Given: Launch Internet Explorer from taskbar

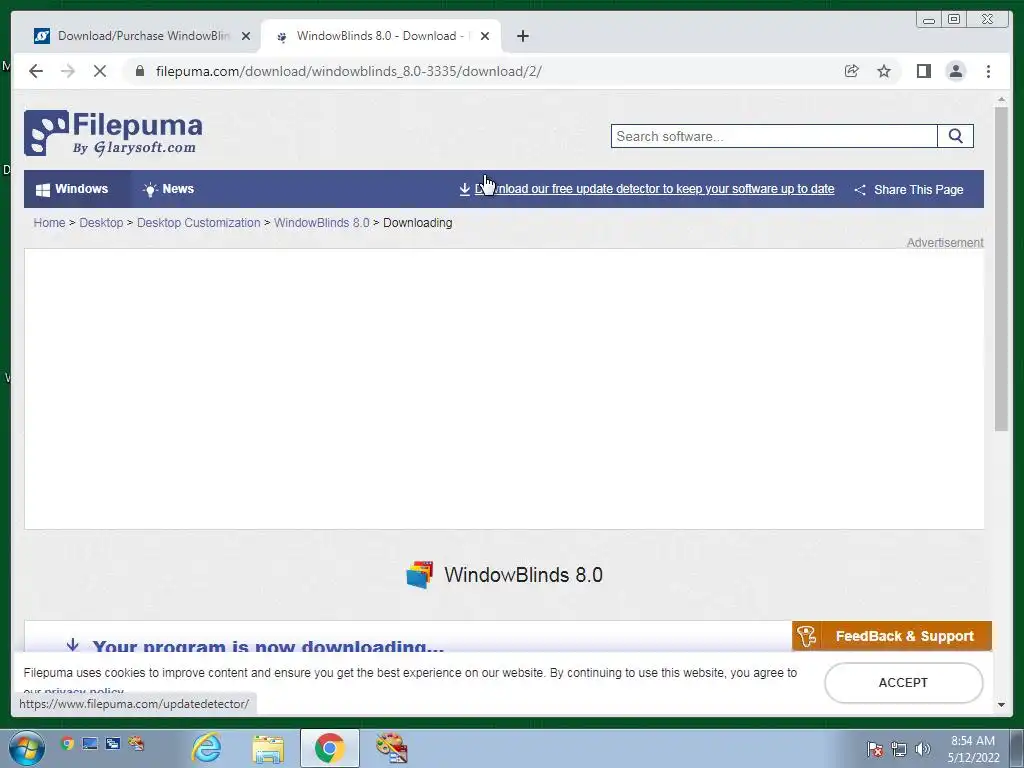Looking at the screenshot, I should point(206,748).
